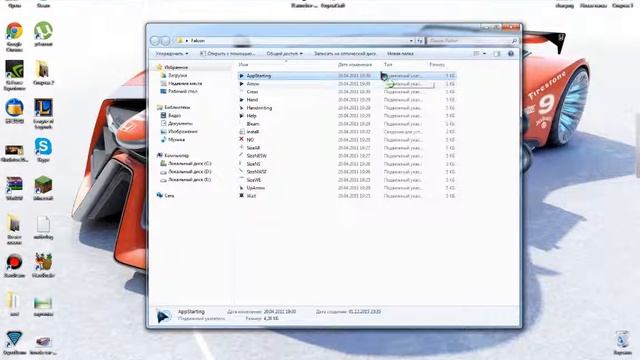Select the IBeam file
640x360 pixels.
[347, 124]
